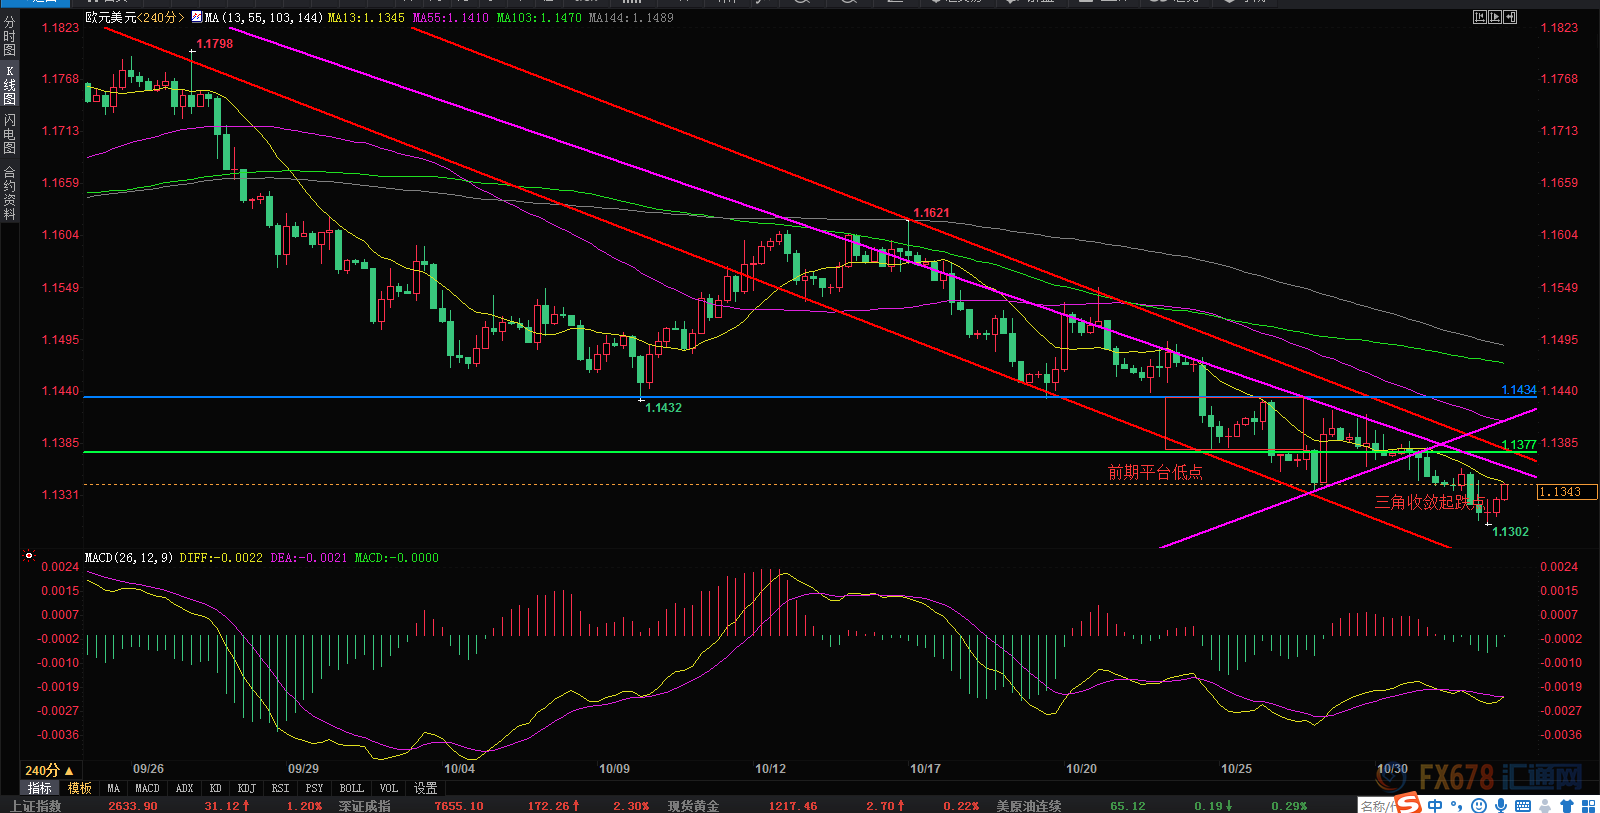Expand the 240分 timeframe selector at bottom-left
1600x813 pixels.
click(48, 770)
